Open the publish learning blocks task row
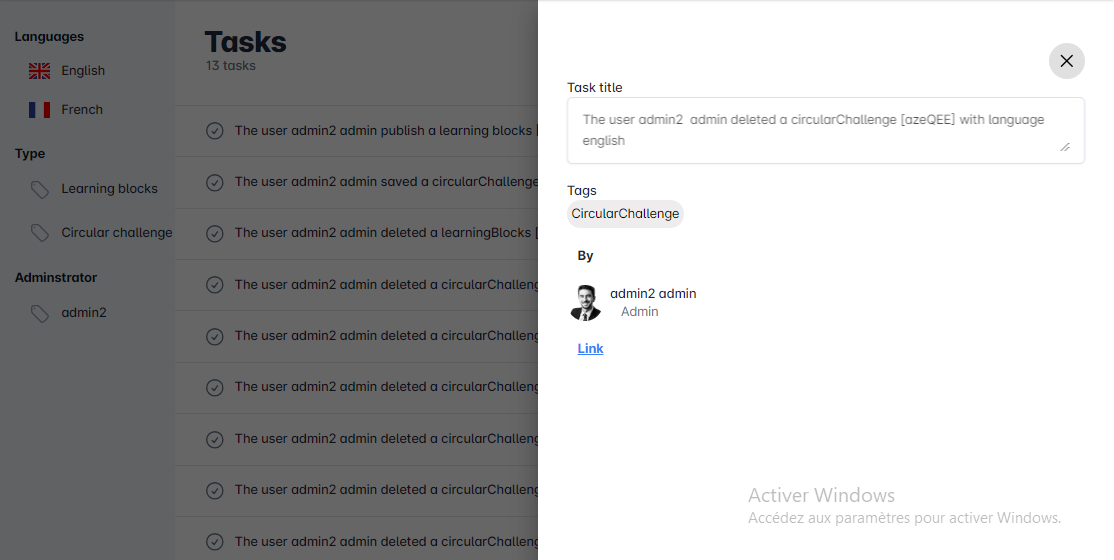This screenshot has width=1114, height=560. click(x=385, y=131)
